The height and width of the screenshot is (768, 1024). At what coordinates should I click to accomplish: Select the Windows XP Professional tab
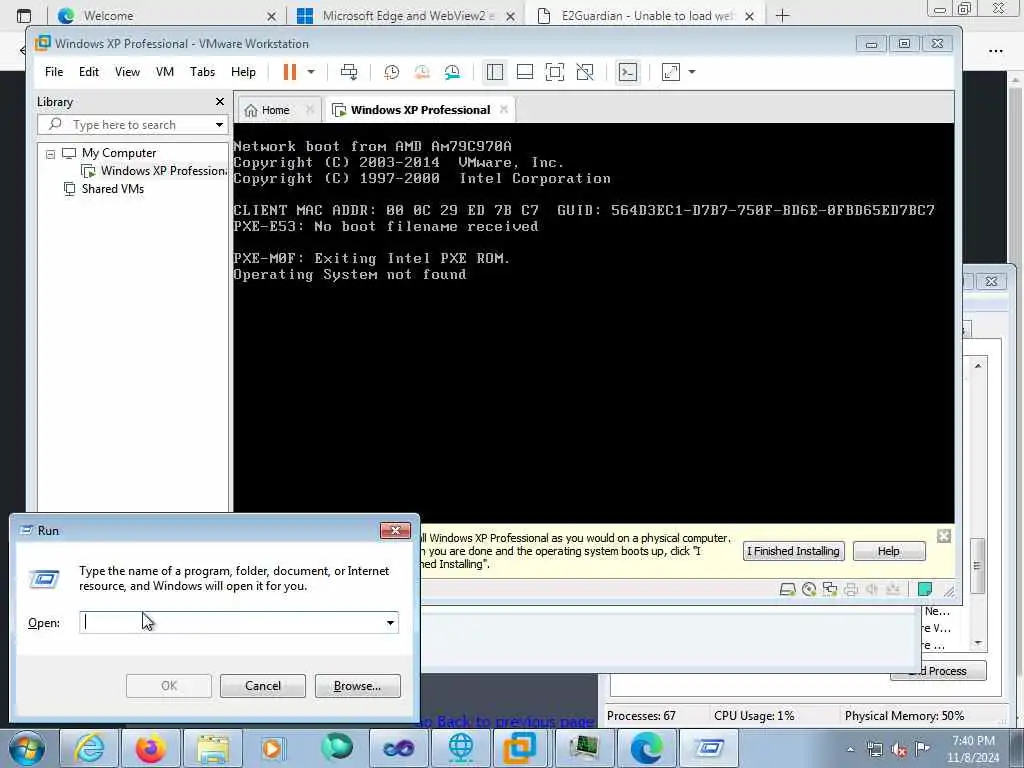(x=420, y=110)
